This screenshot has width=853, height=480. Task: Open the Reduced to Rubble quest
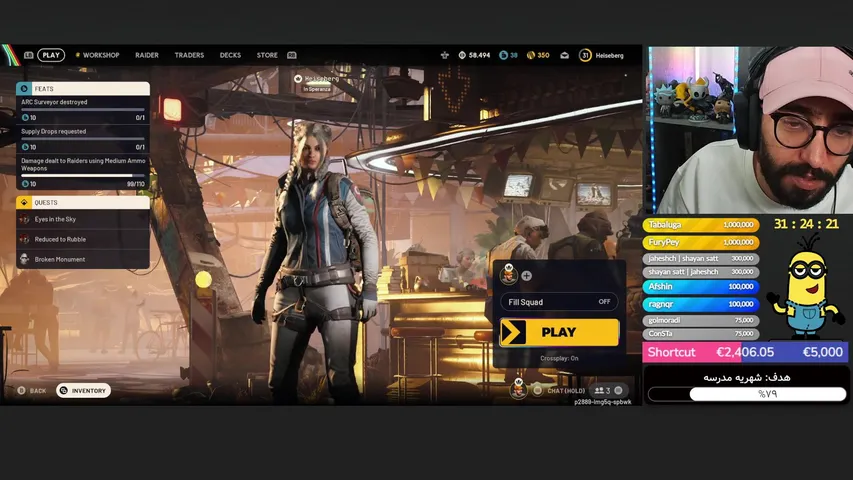(x=83, y=239)
